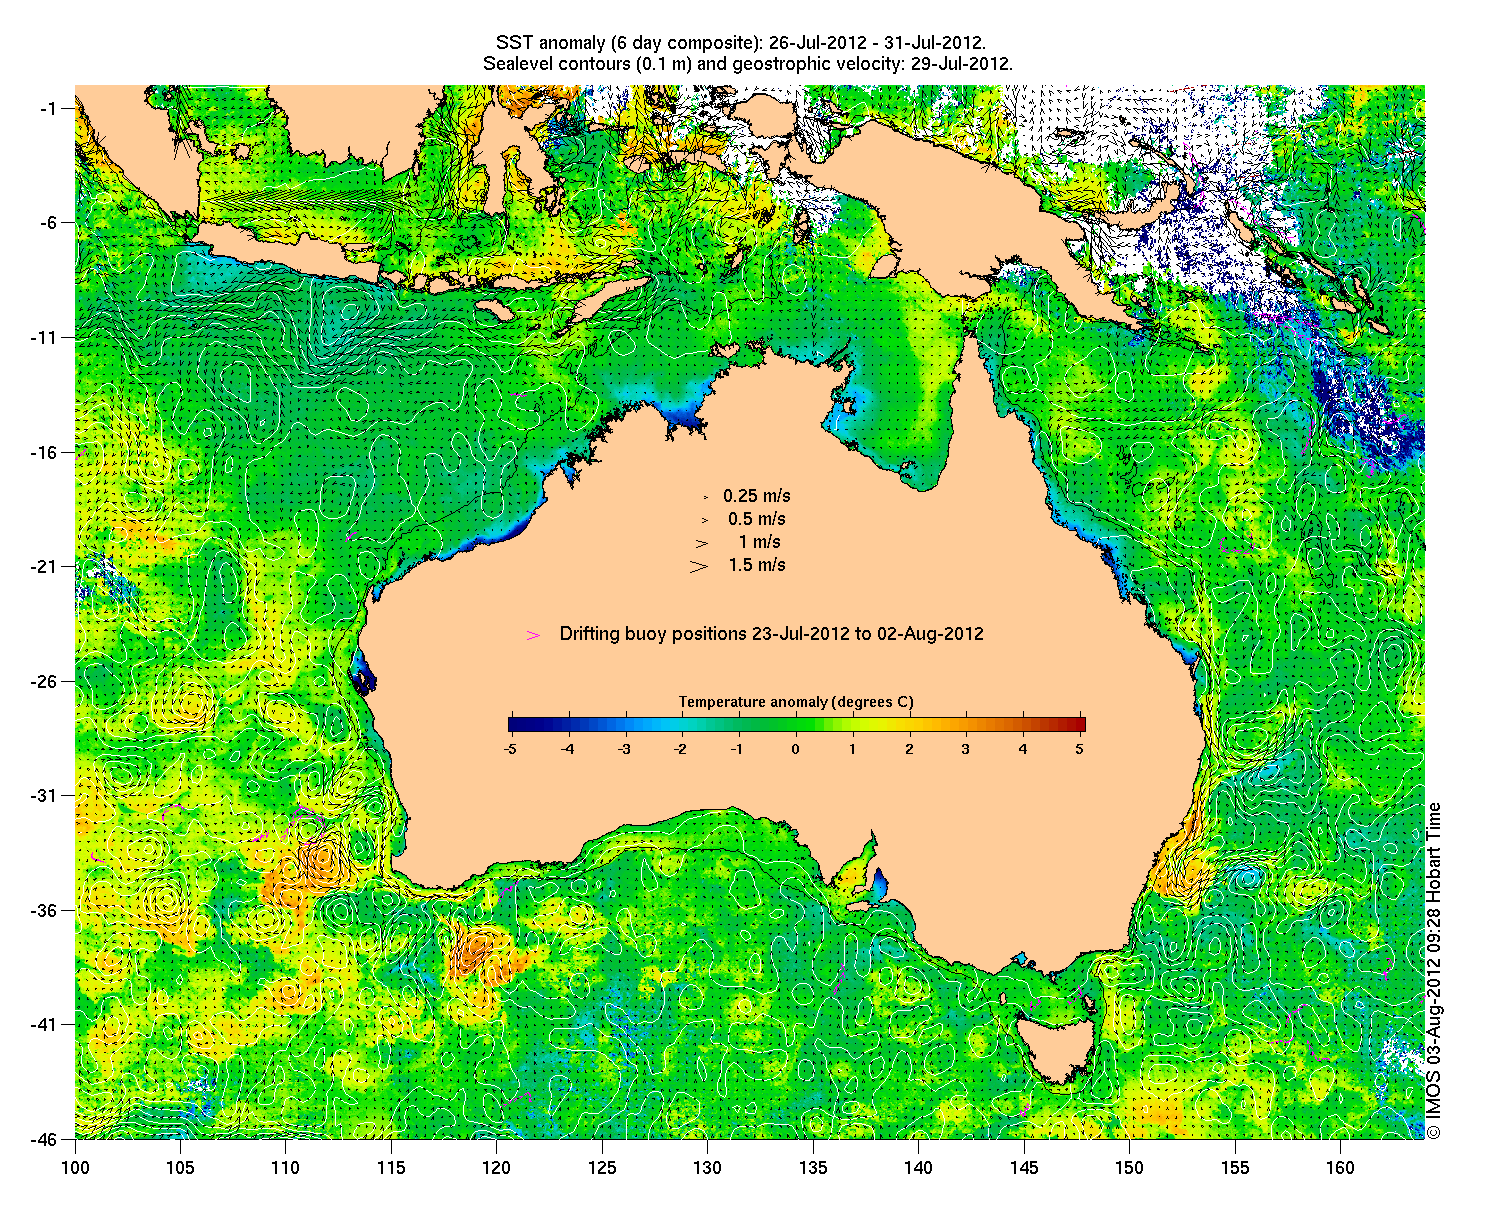Click the latitude axis label -46
1500x1225 pixels.
(45, 1139)
